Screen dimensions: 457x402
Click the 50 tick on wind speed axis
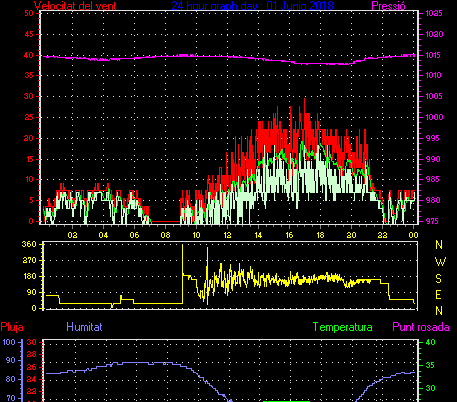click(x=29, y=13)
